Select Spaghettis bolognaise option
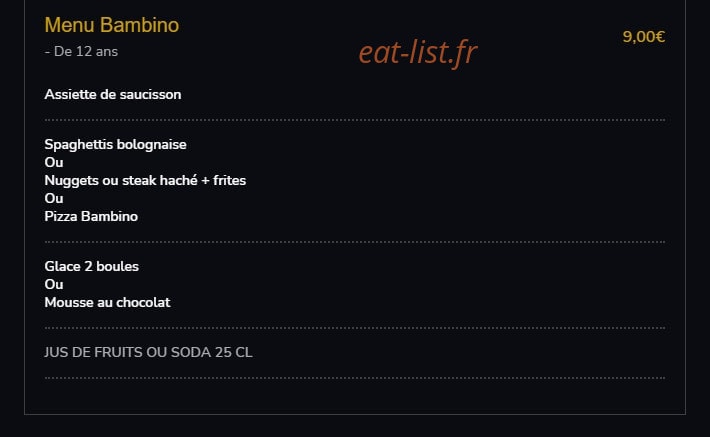Image resolution: width=710 pixels, height=437 pixels. 115,144
